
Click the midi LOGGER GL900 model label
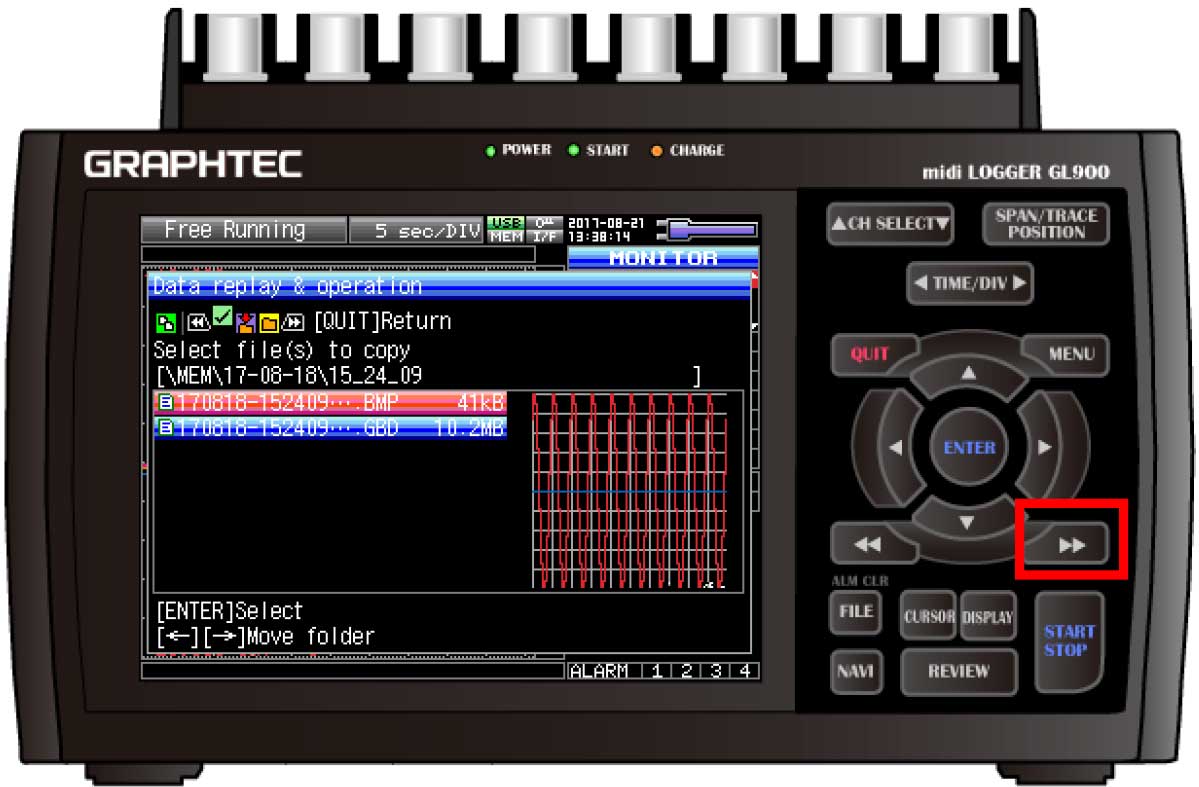tap(1015, 172)
